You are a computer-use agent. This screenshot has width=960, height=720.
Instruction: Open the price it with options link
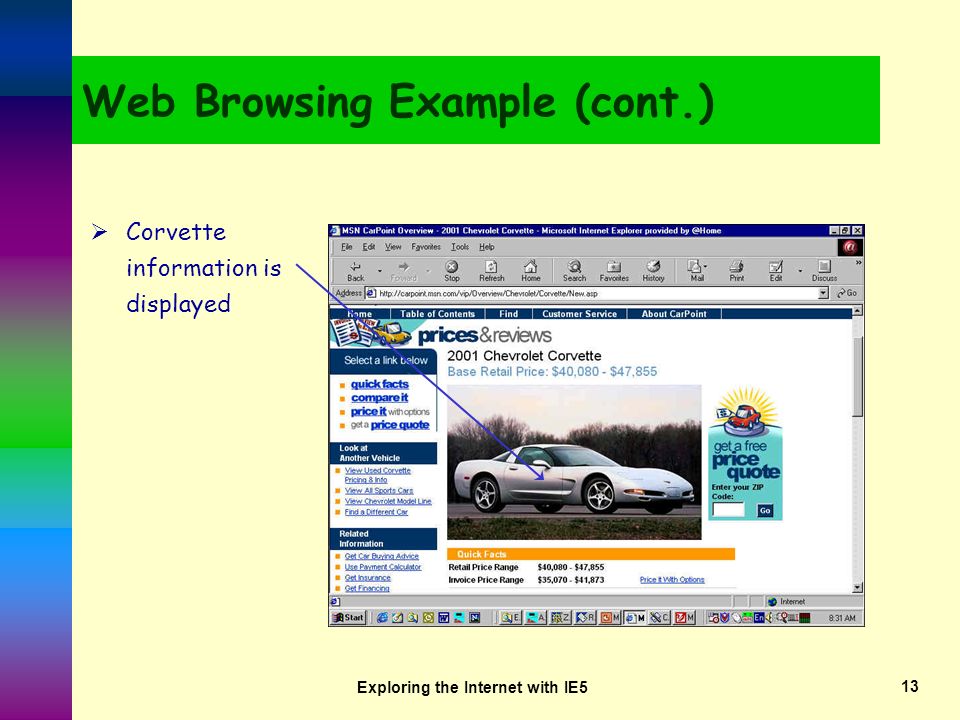pos(390,411)
